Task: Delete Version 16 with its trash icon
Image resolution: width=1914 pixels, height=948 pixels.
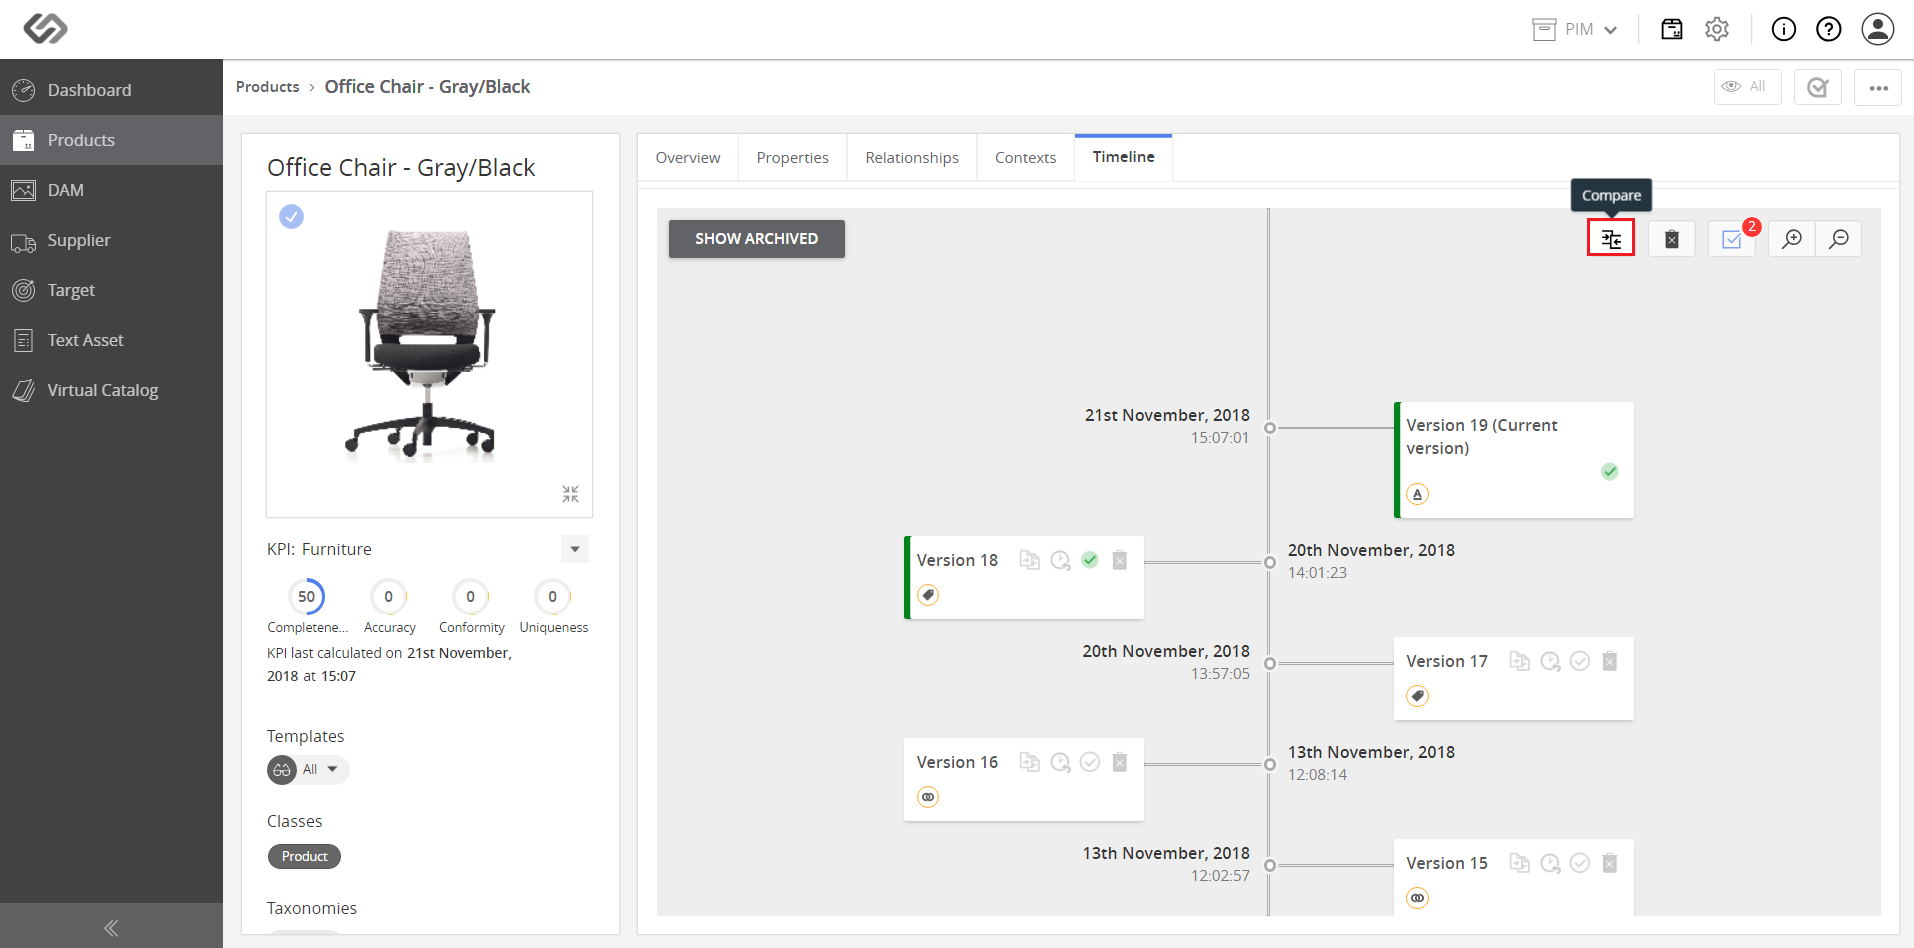Action: (x=1120, y=762)
